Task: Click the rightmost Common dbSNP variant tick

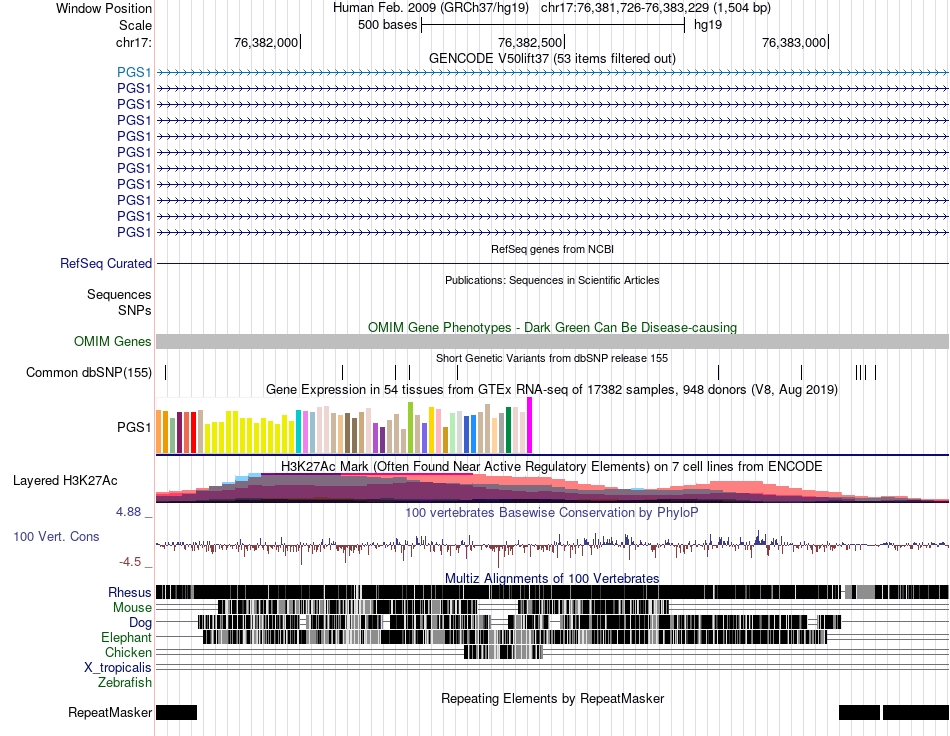Action: pos(875,372)
